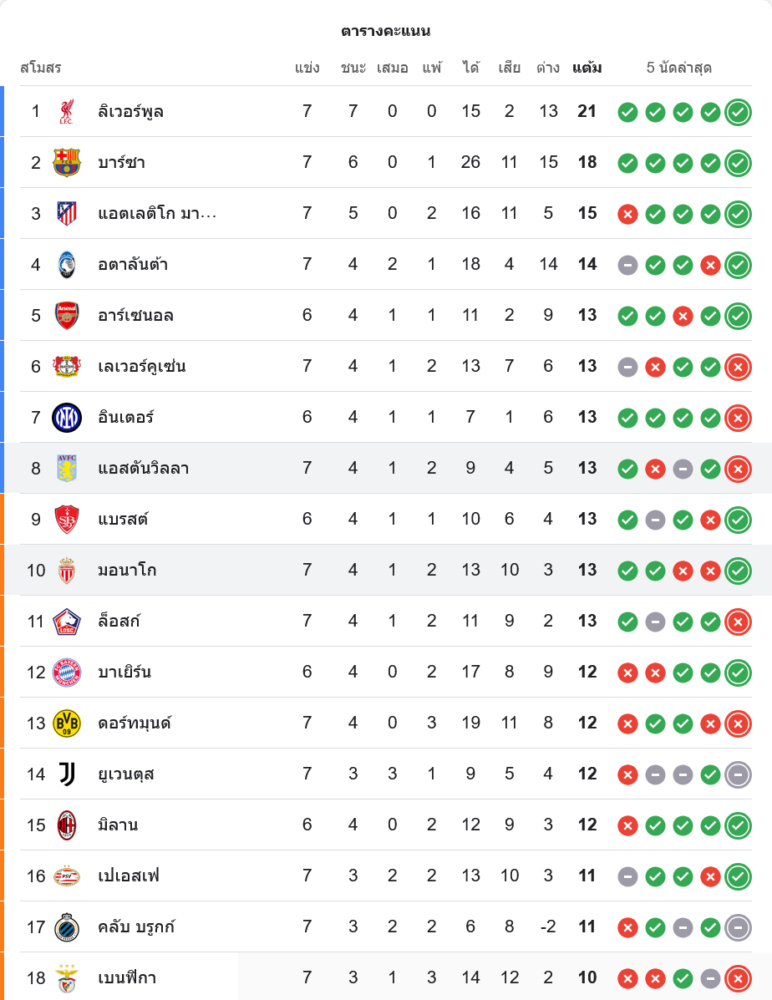The image size is (772, 1000).
Task: Open the อตาลันต้า team link
Action: coord(133,264)
